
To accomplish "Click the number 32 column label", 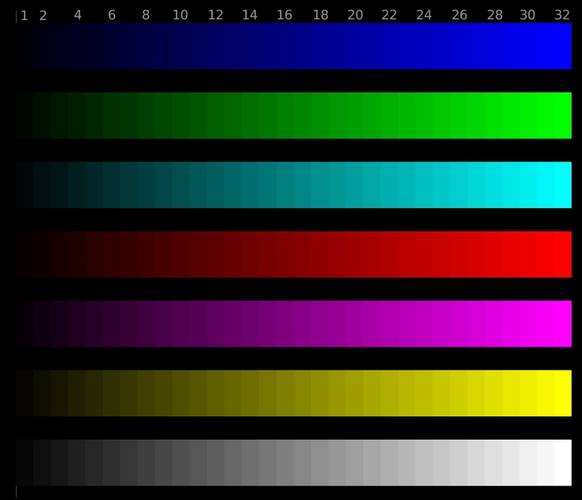I will (562, 15).
